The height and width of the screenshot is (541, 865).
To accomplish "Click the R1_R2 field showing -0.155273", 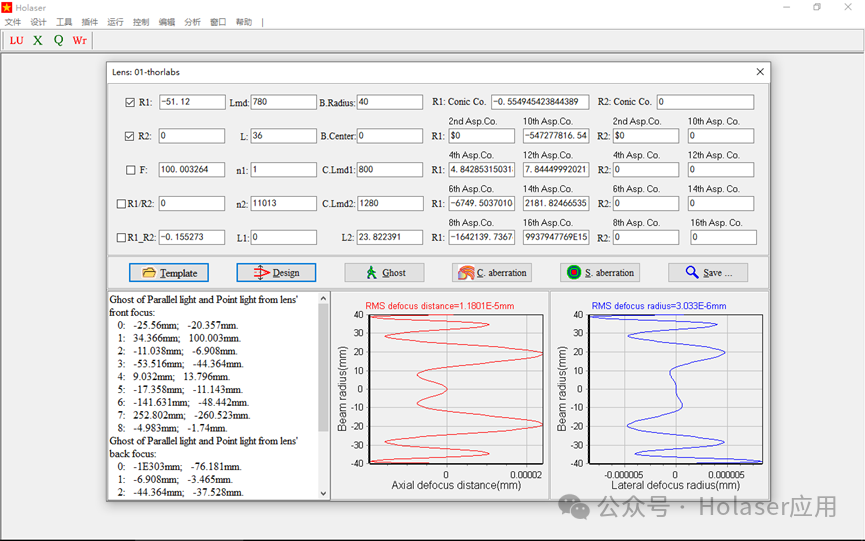I will (x=192, y=237).
